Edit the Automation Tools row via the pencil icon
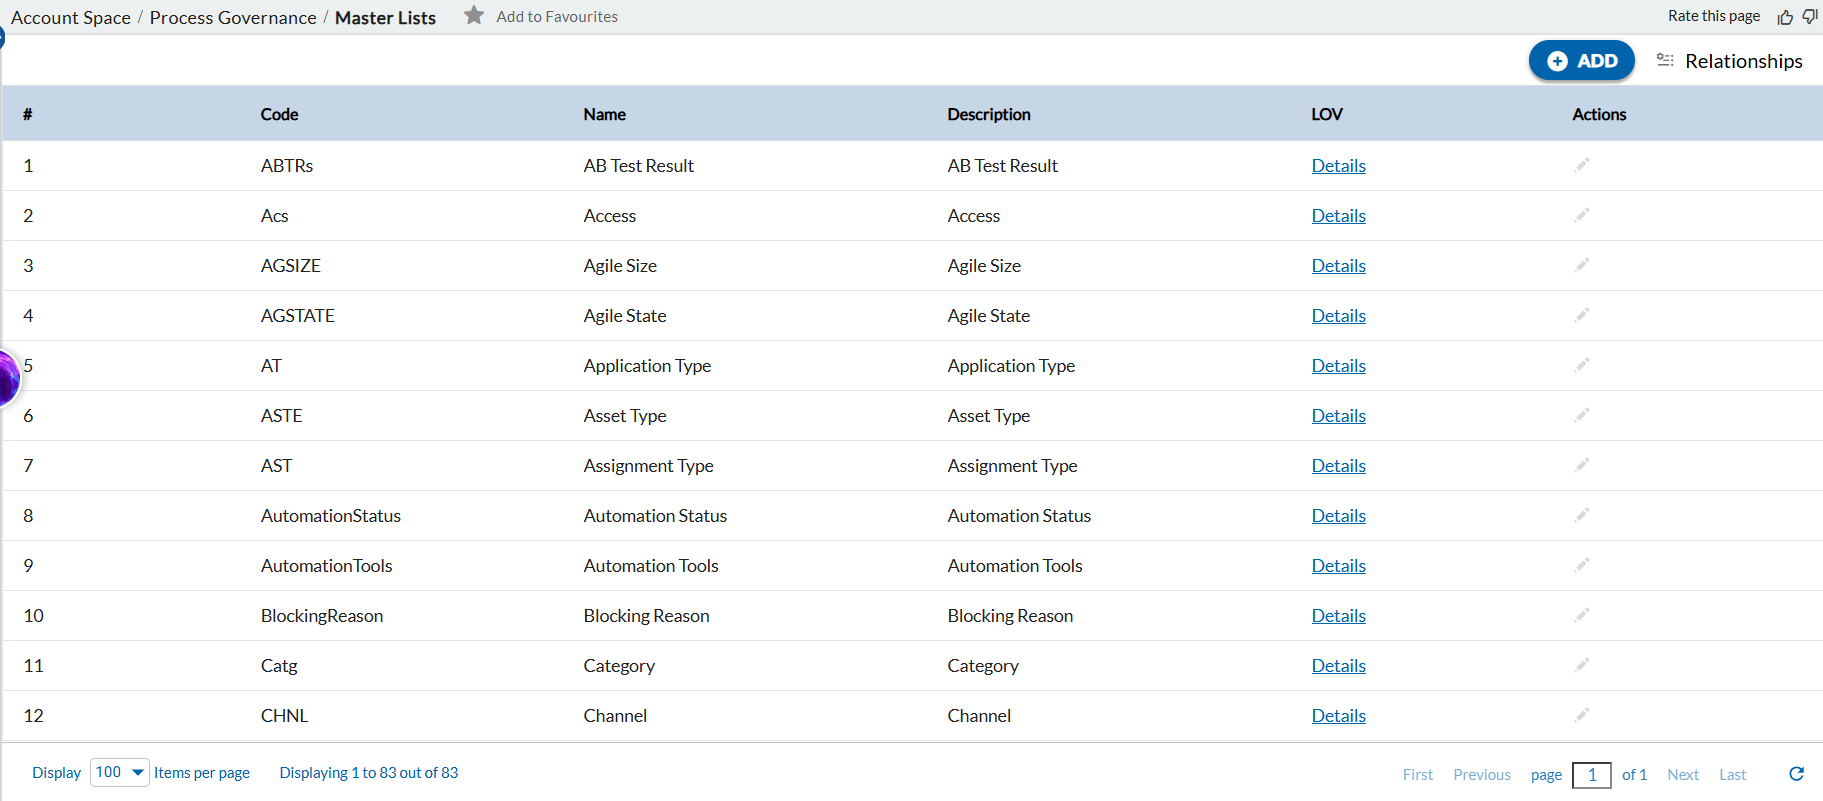The image size is (1823, 801). [1581, 565]
